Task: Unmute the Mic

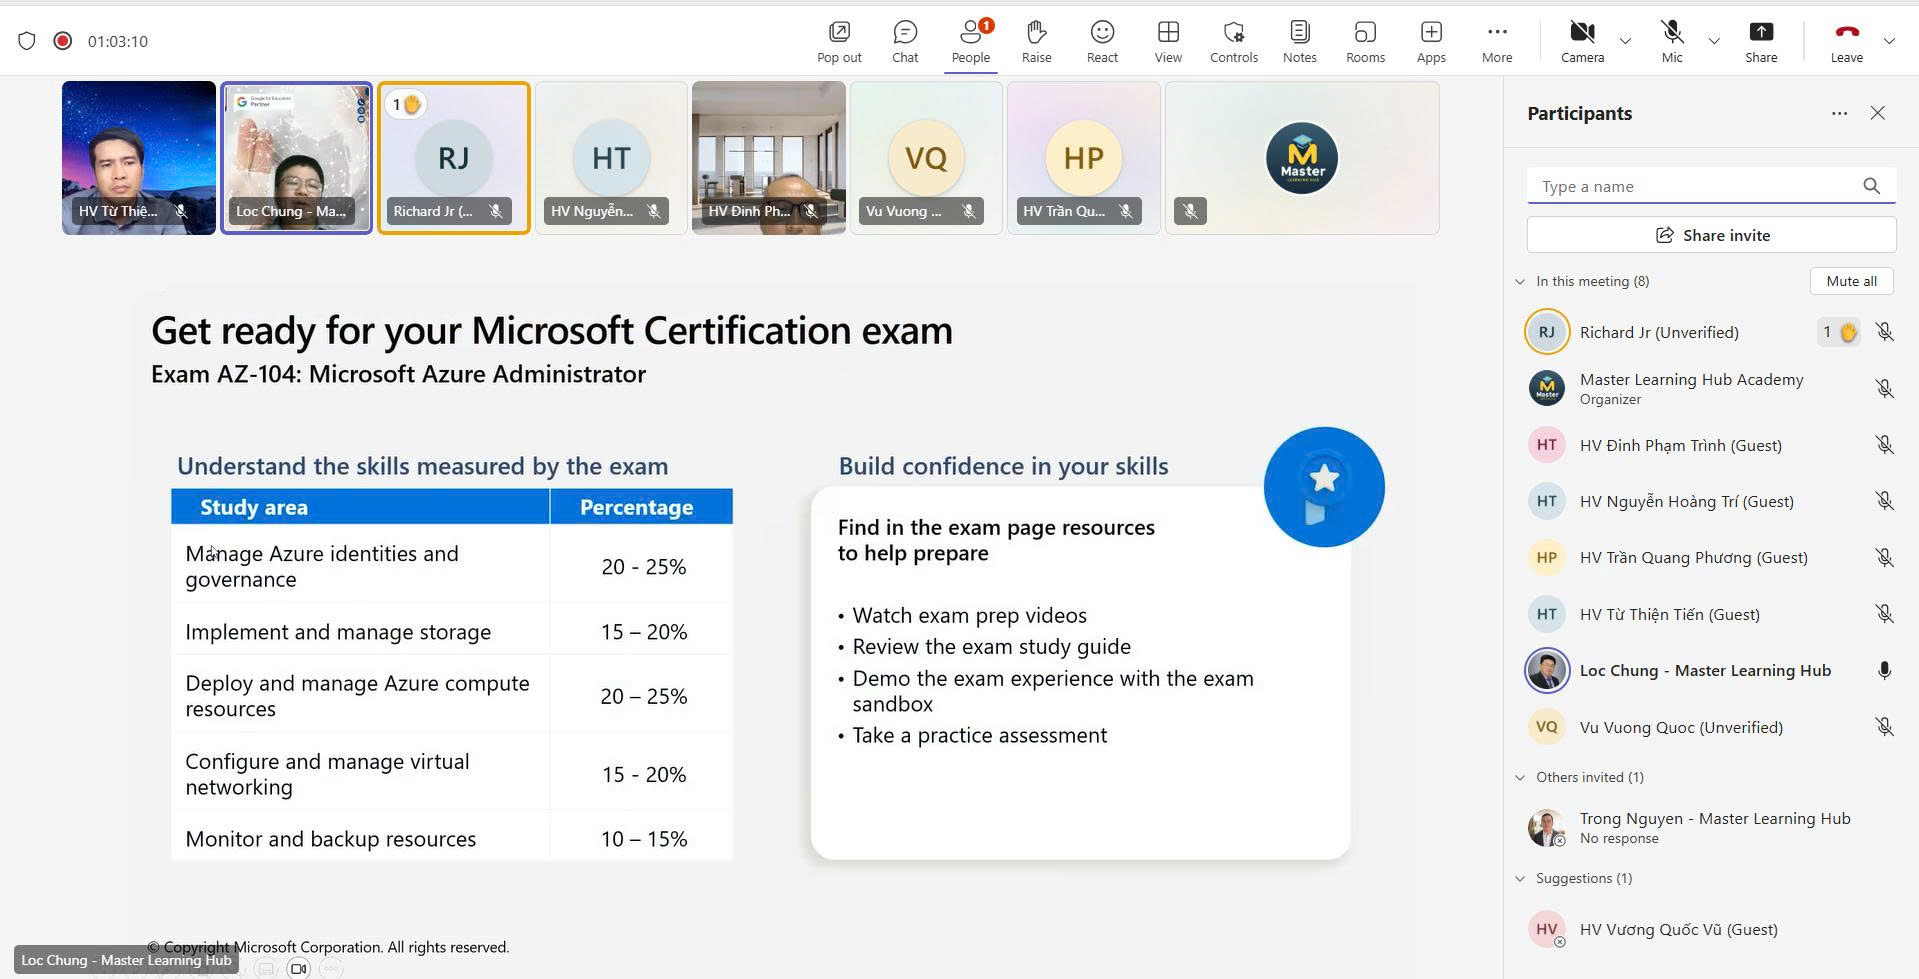Action: point(1671,41)
